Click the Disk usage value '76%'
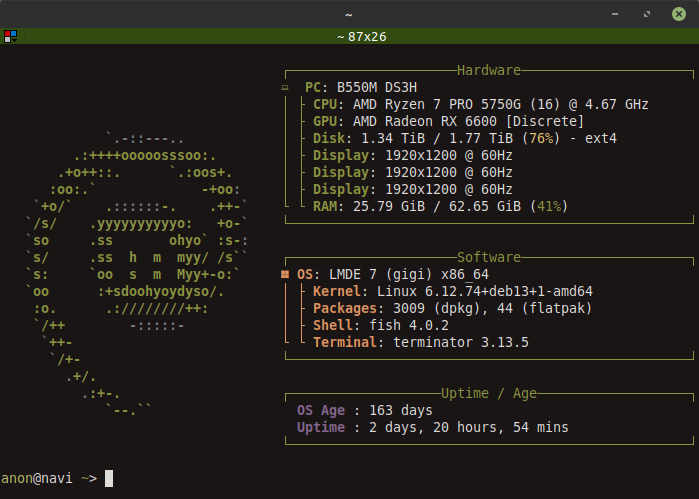 click(541, 138)
